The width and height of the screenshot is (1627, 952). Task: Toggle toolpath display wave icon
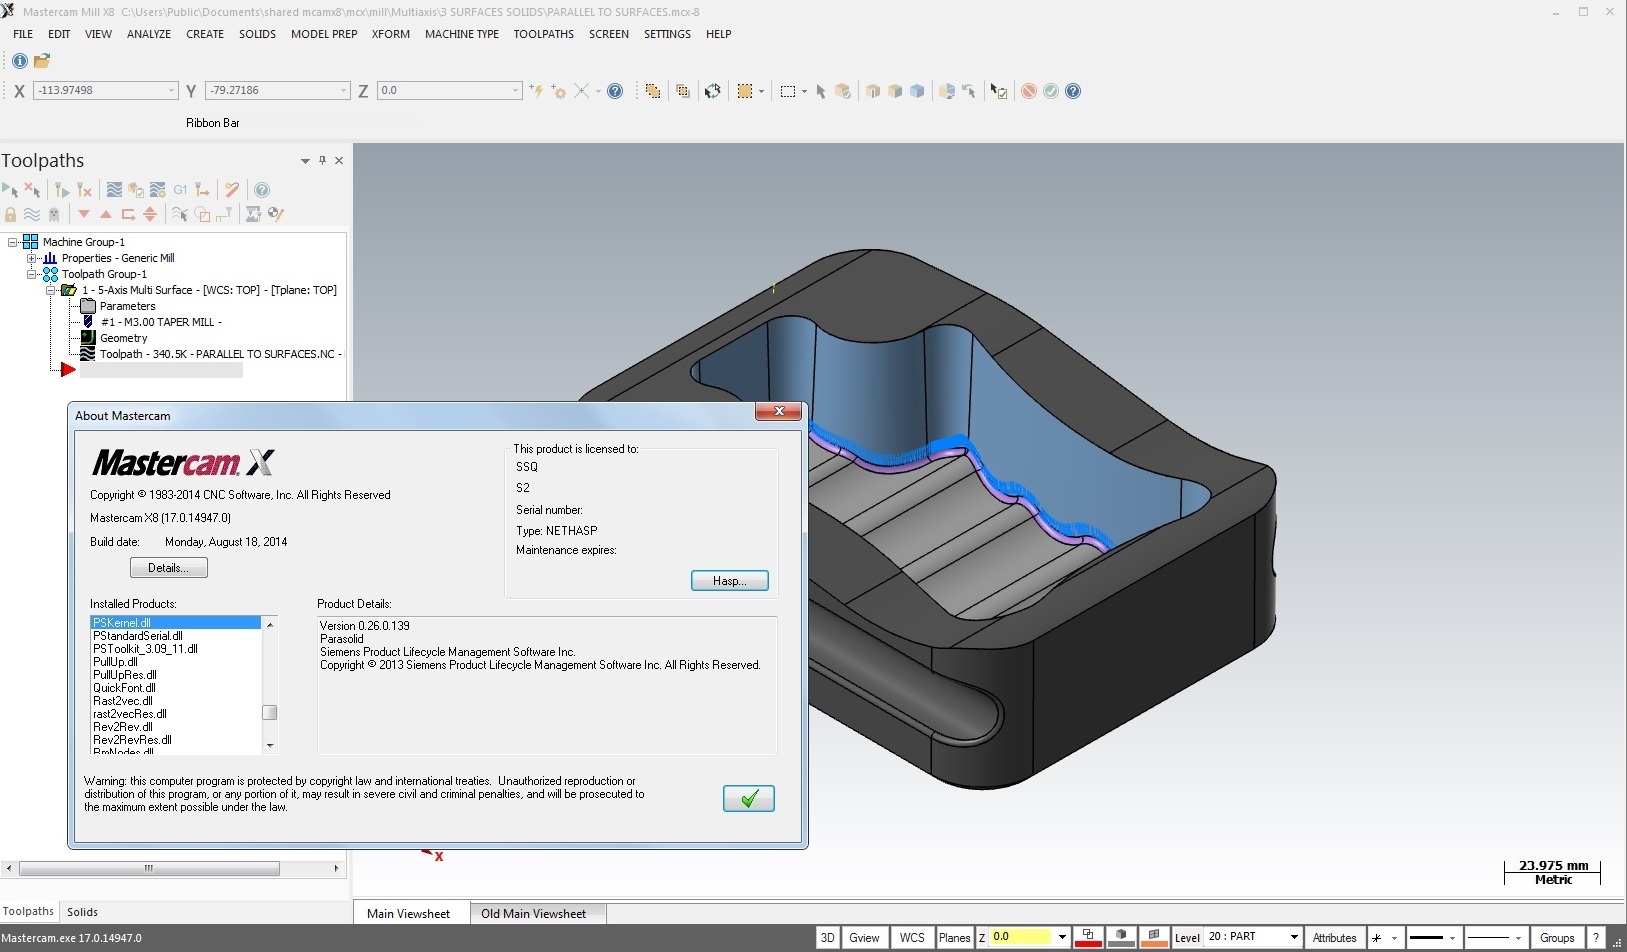pos(32,214)
